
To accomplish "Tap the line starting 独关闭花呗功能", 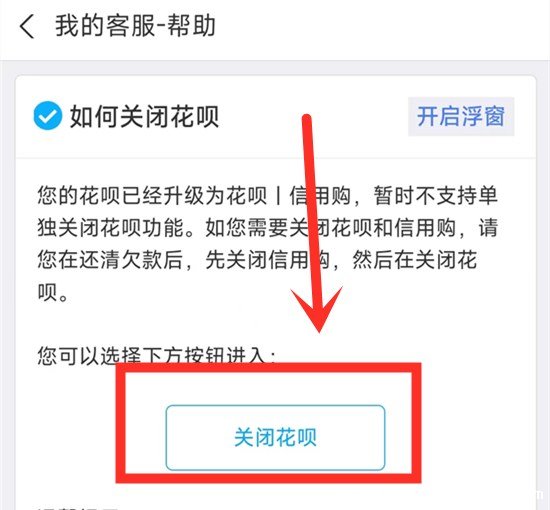I will (x=267, y=228).
